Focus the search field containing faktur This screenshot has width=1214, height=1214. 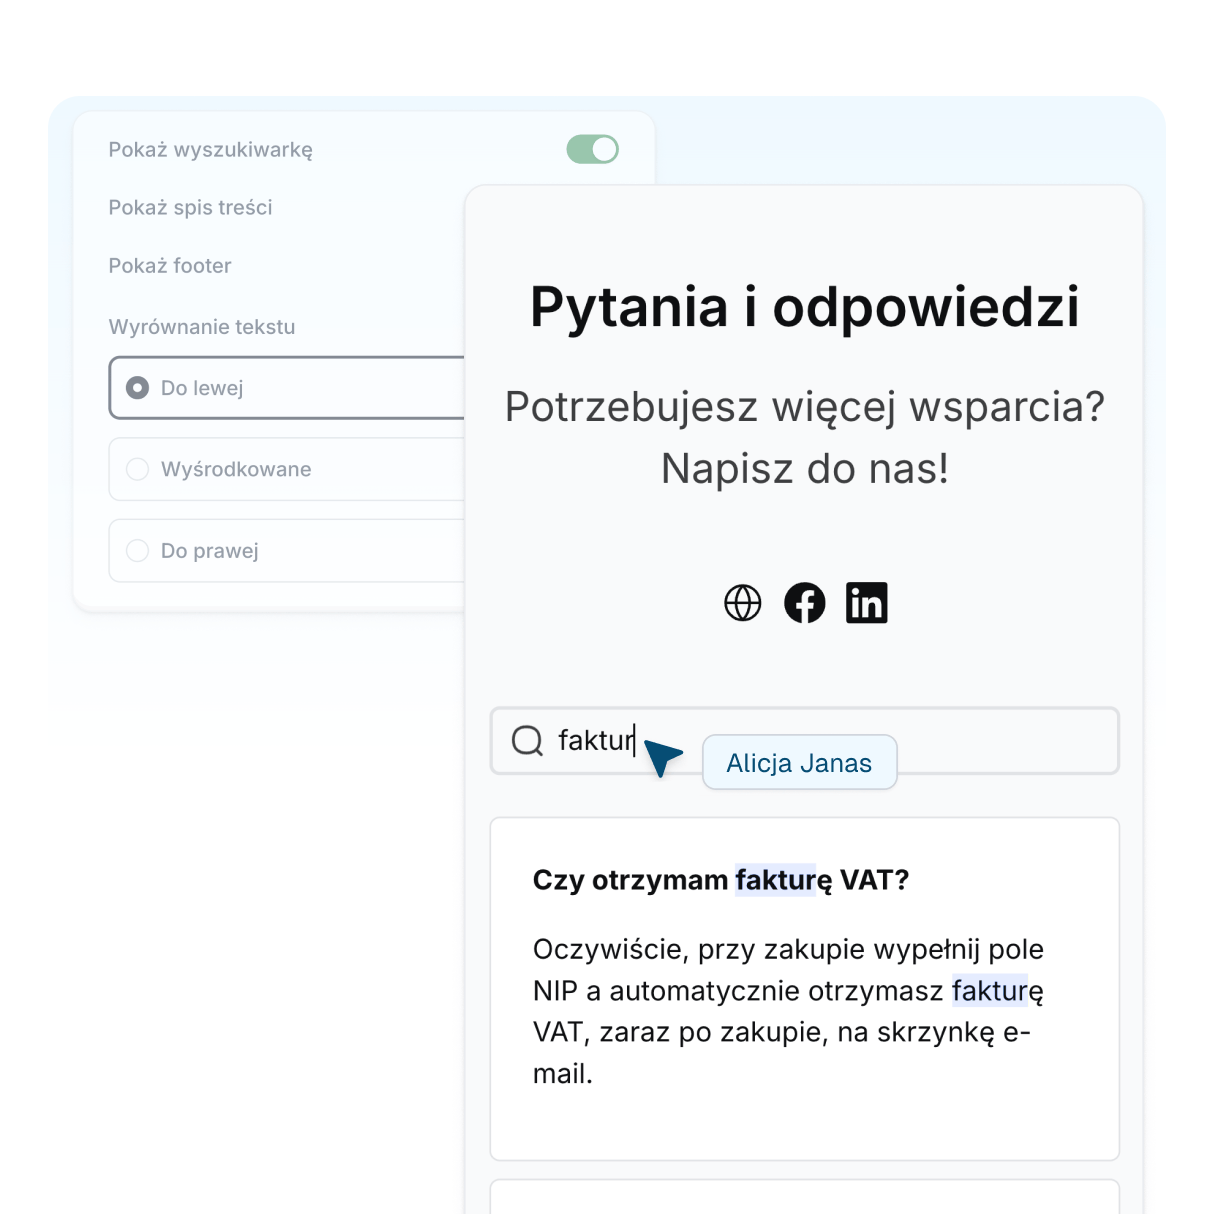pyautogui.click(x=805, y=741)
